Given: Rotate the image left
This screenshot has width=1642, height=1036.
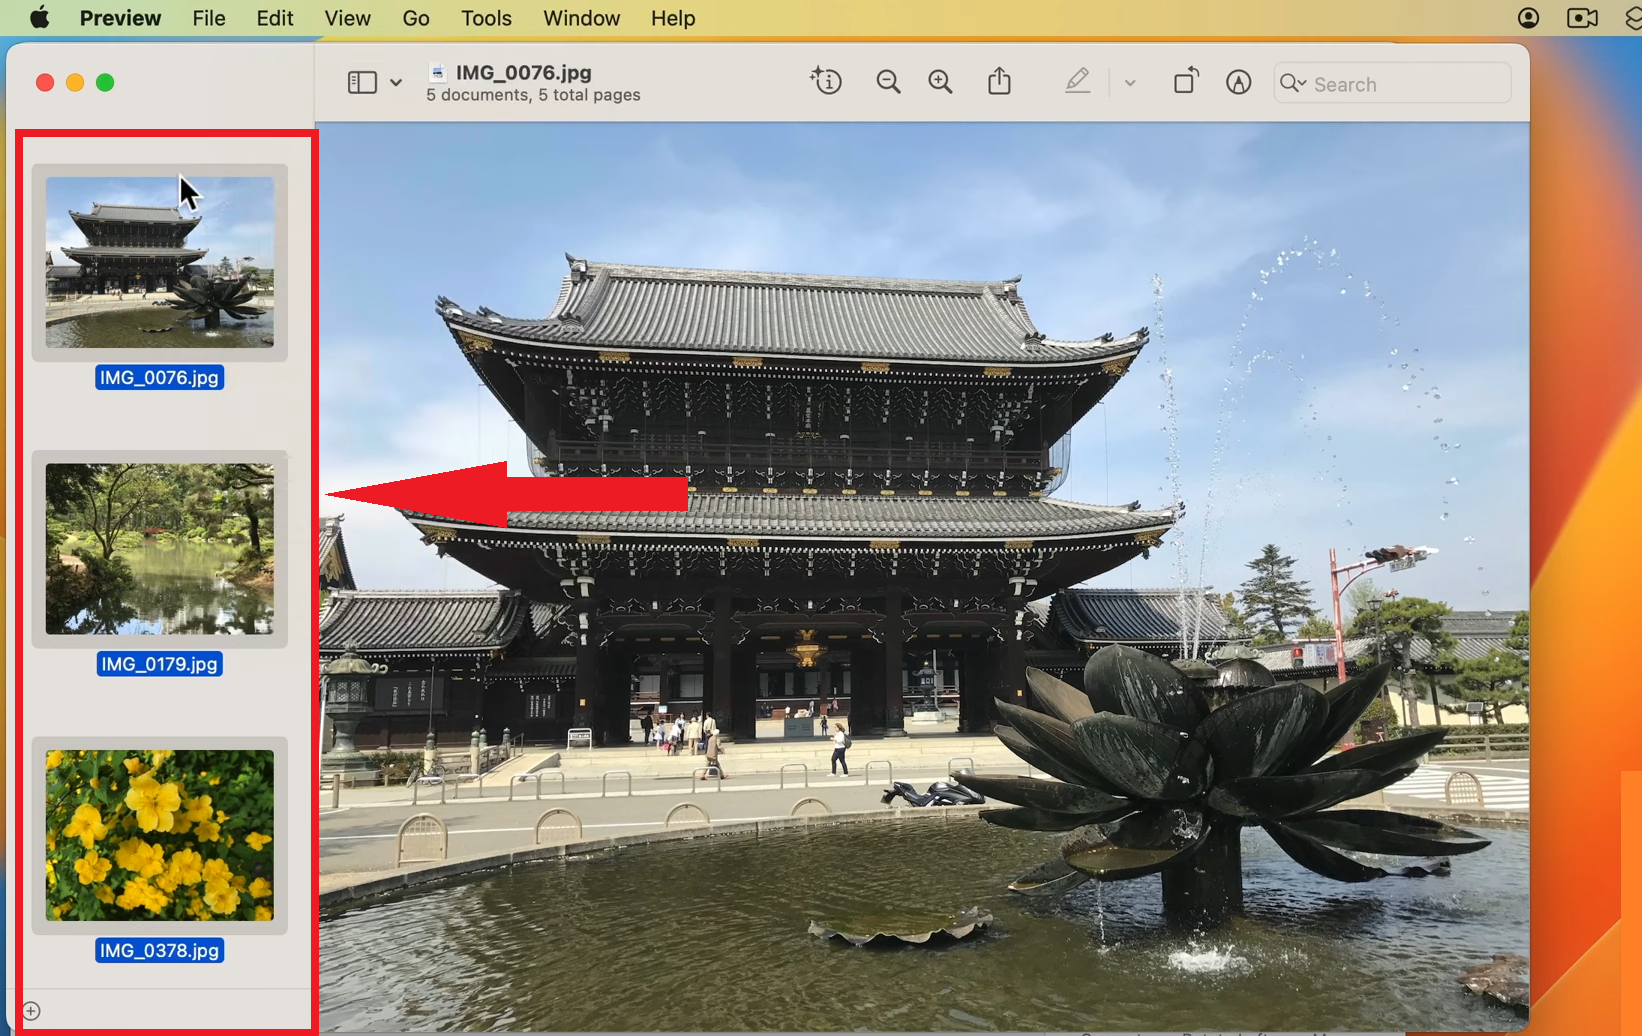Looking at the screenshot, I should point(1186,81).
